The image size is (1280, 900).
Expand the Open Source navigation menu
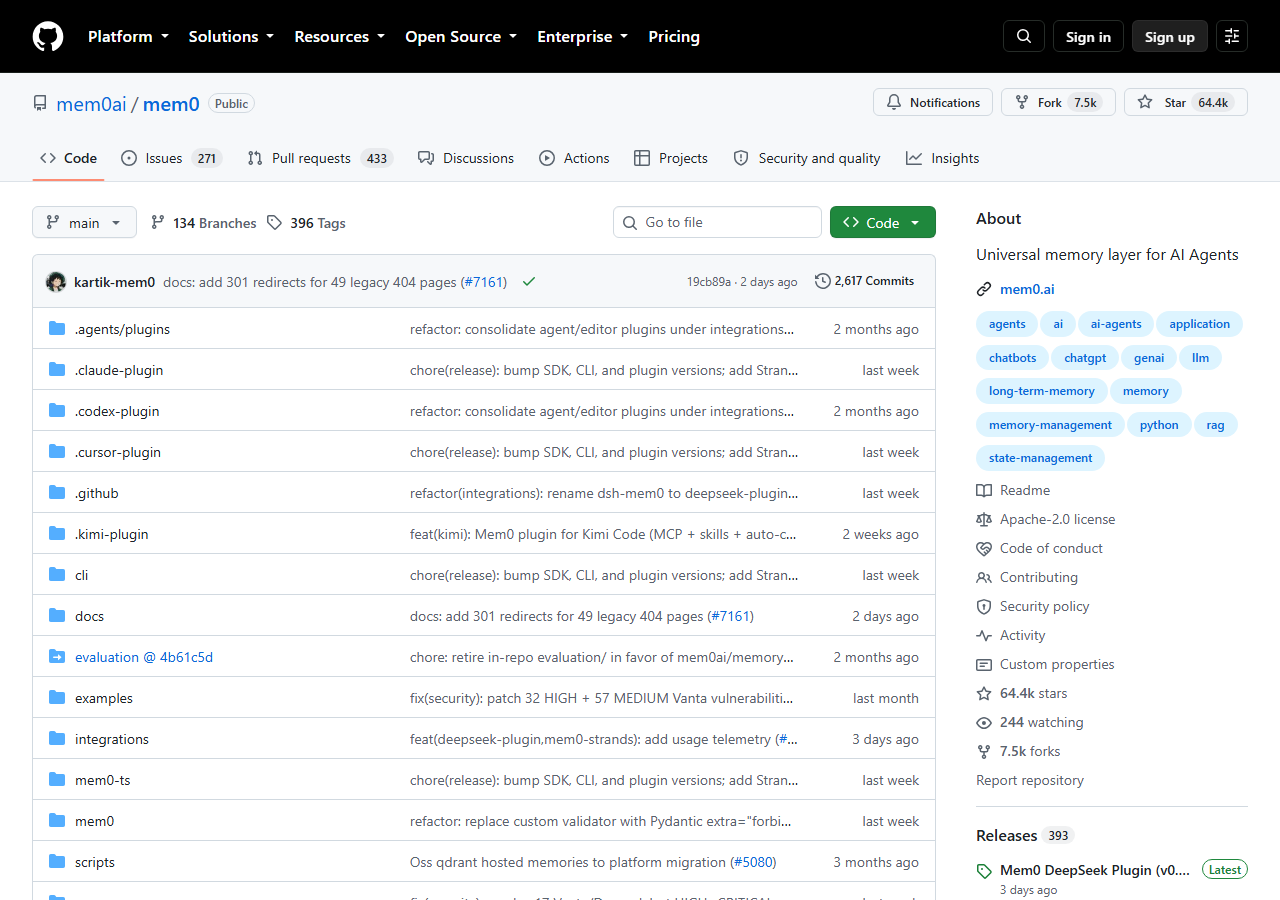461,36
